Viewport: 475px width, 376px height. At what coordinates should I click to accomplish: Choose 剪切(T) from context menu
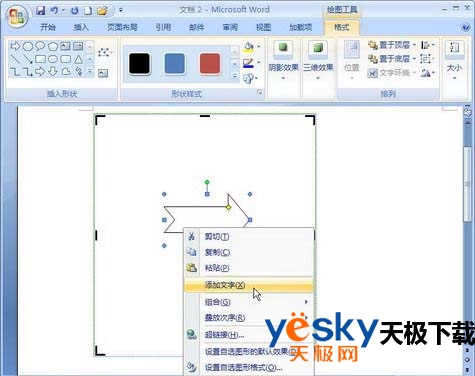point(249,237)
